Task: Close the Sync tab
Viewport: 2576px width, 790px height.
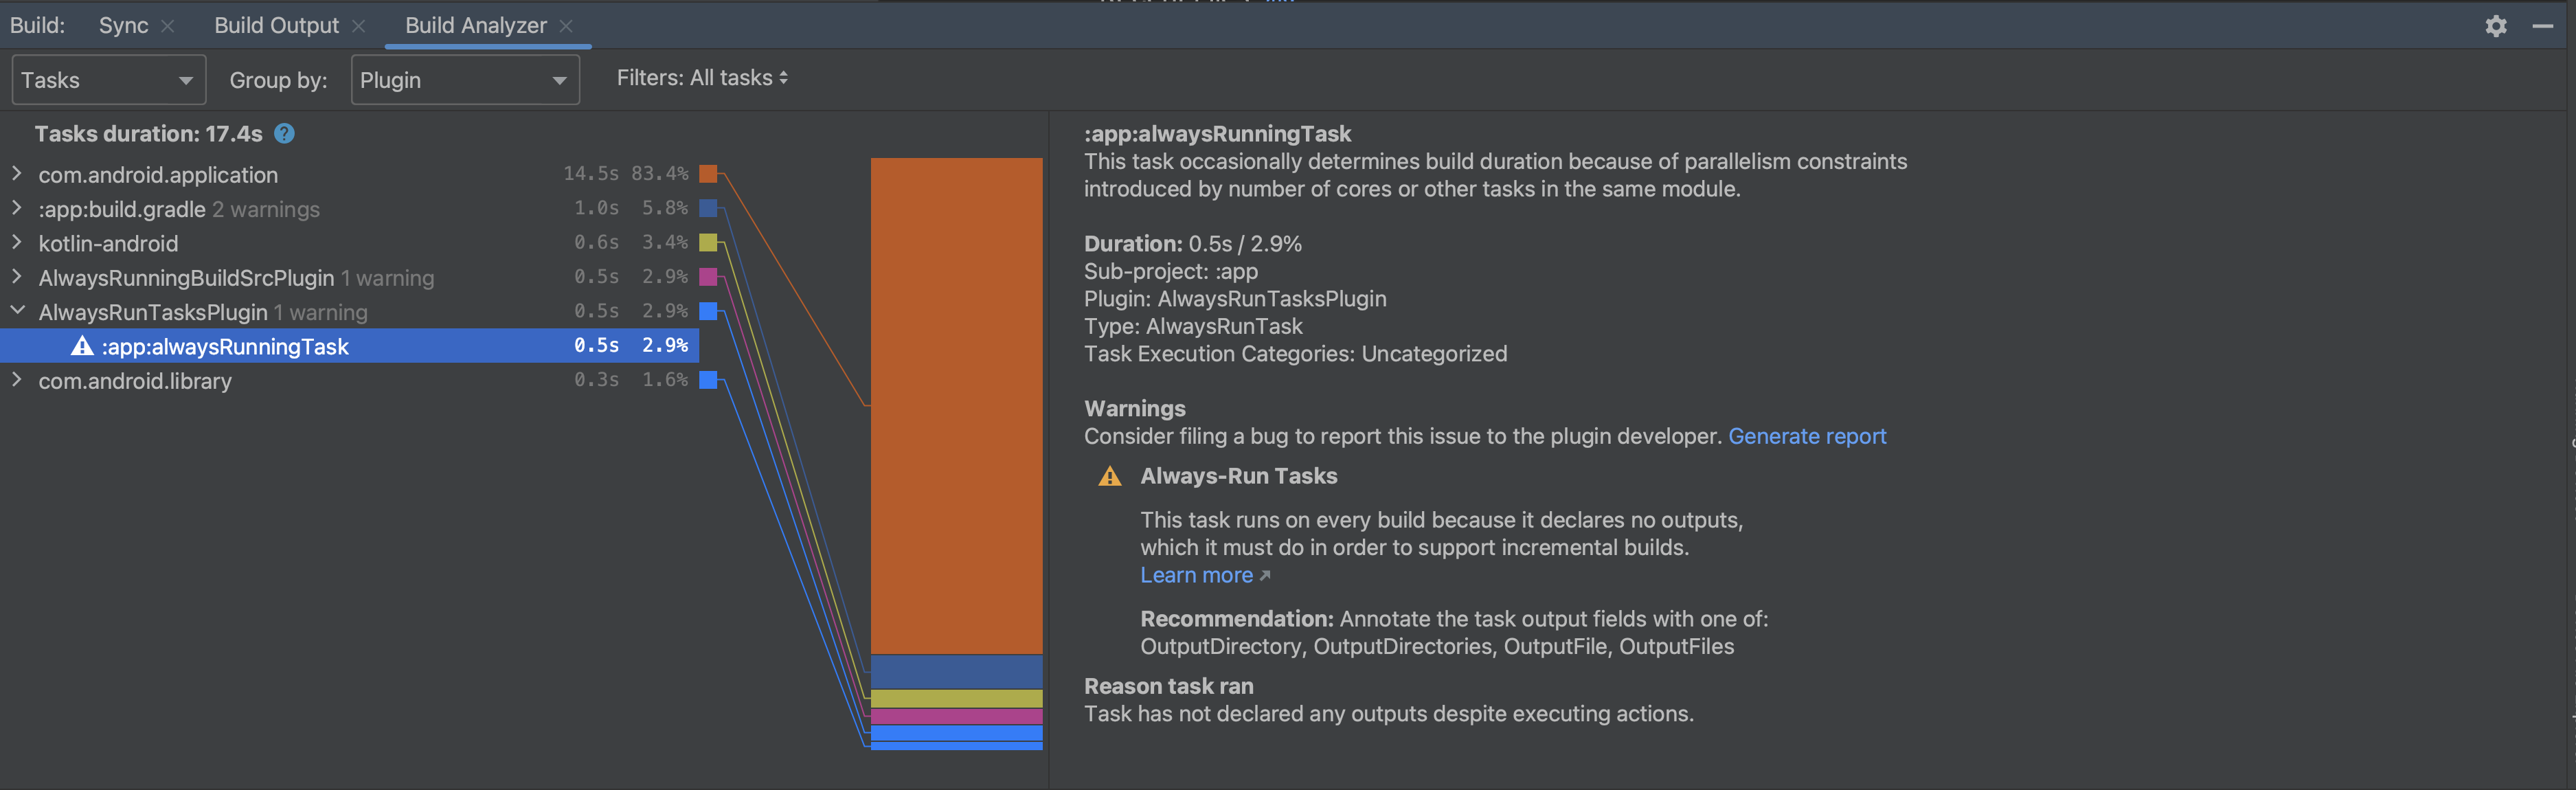Action: [x=168, y=26]
